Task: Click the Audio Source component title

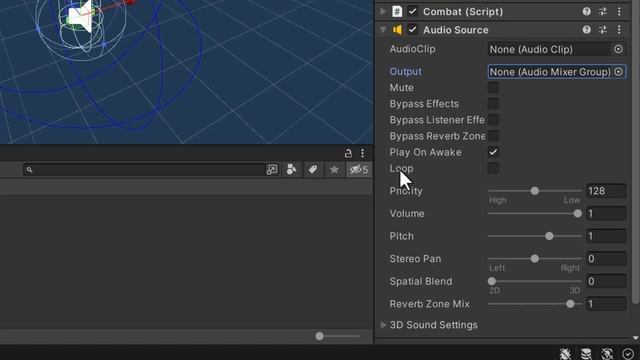Action: pos(456,30)
